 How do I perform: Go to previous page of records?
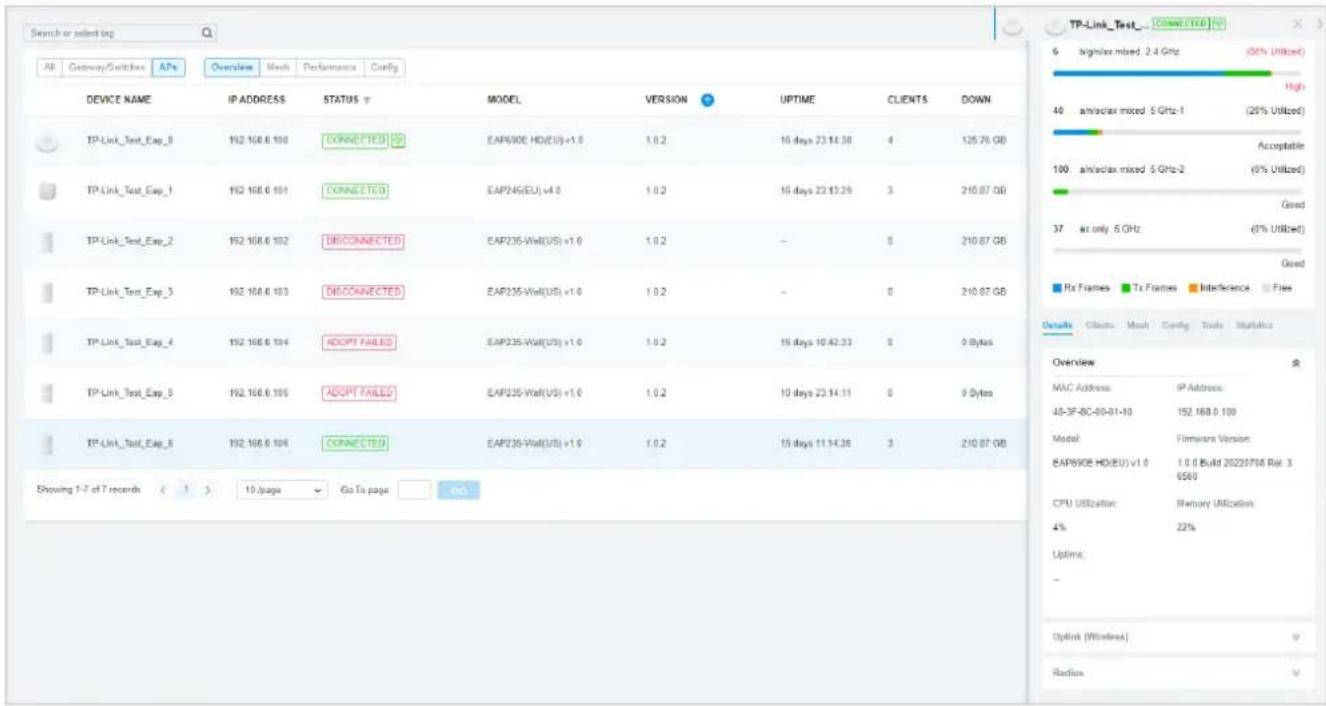pyautogui.click(x=164, y=490)
